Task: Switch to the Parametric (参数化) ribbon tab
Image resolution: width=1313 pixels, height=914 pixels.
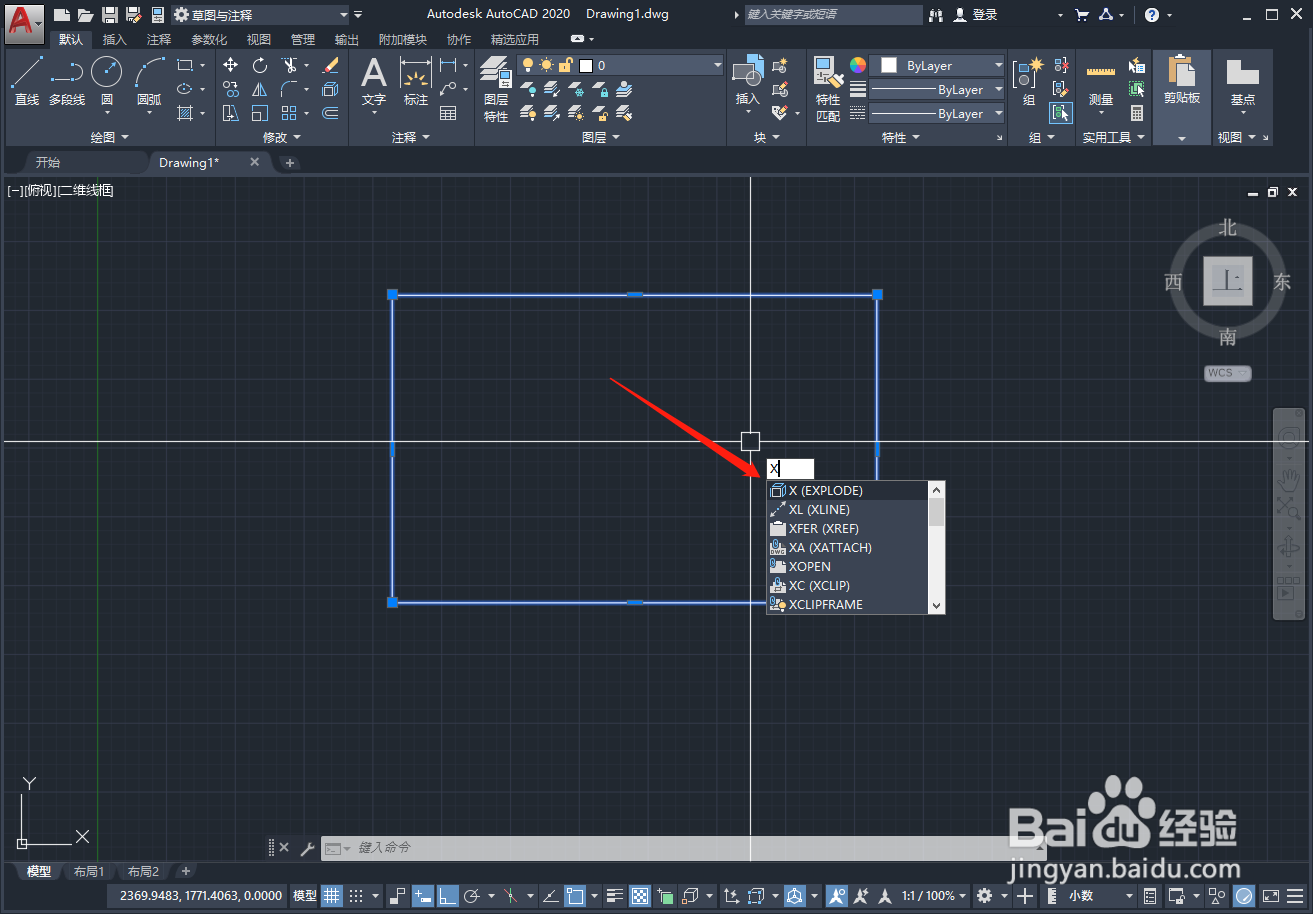Action: pyautogui.click(x=209, y=40)
